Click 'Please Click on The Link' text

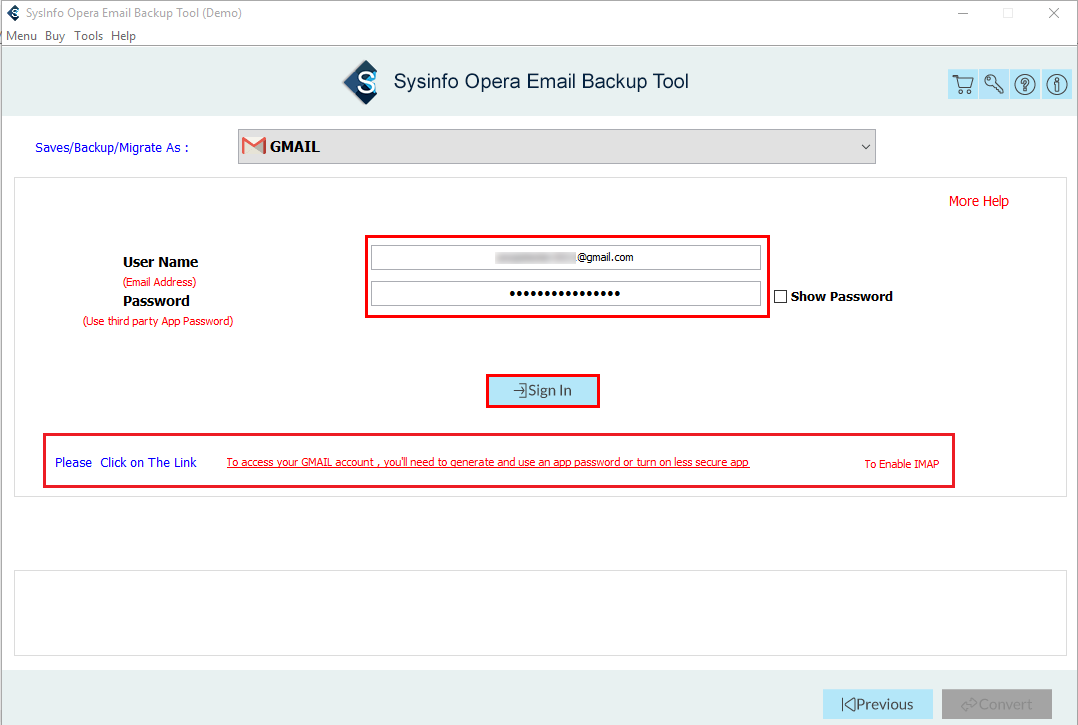126,462
